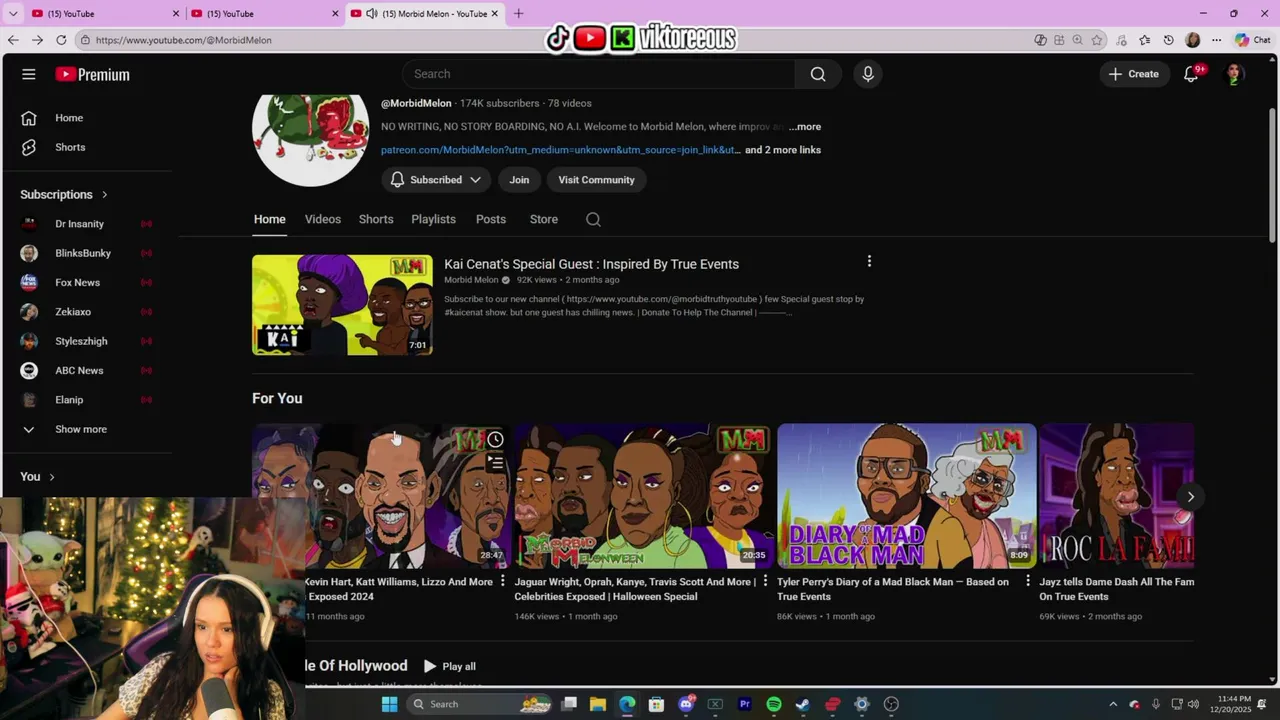Open the Morbid Melon Patreon link
1280x720 pixels.
tap(561, 150)
